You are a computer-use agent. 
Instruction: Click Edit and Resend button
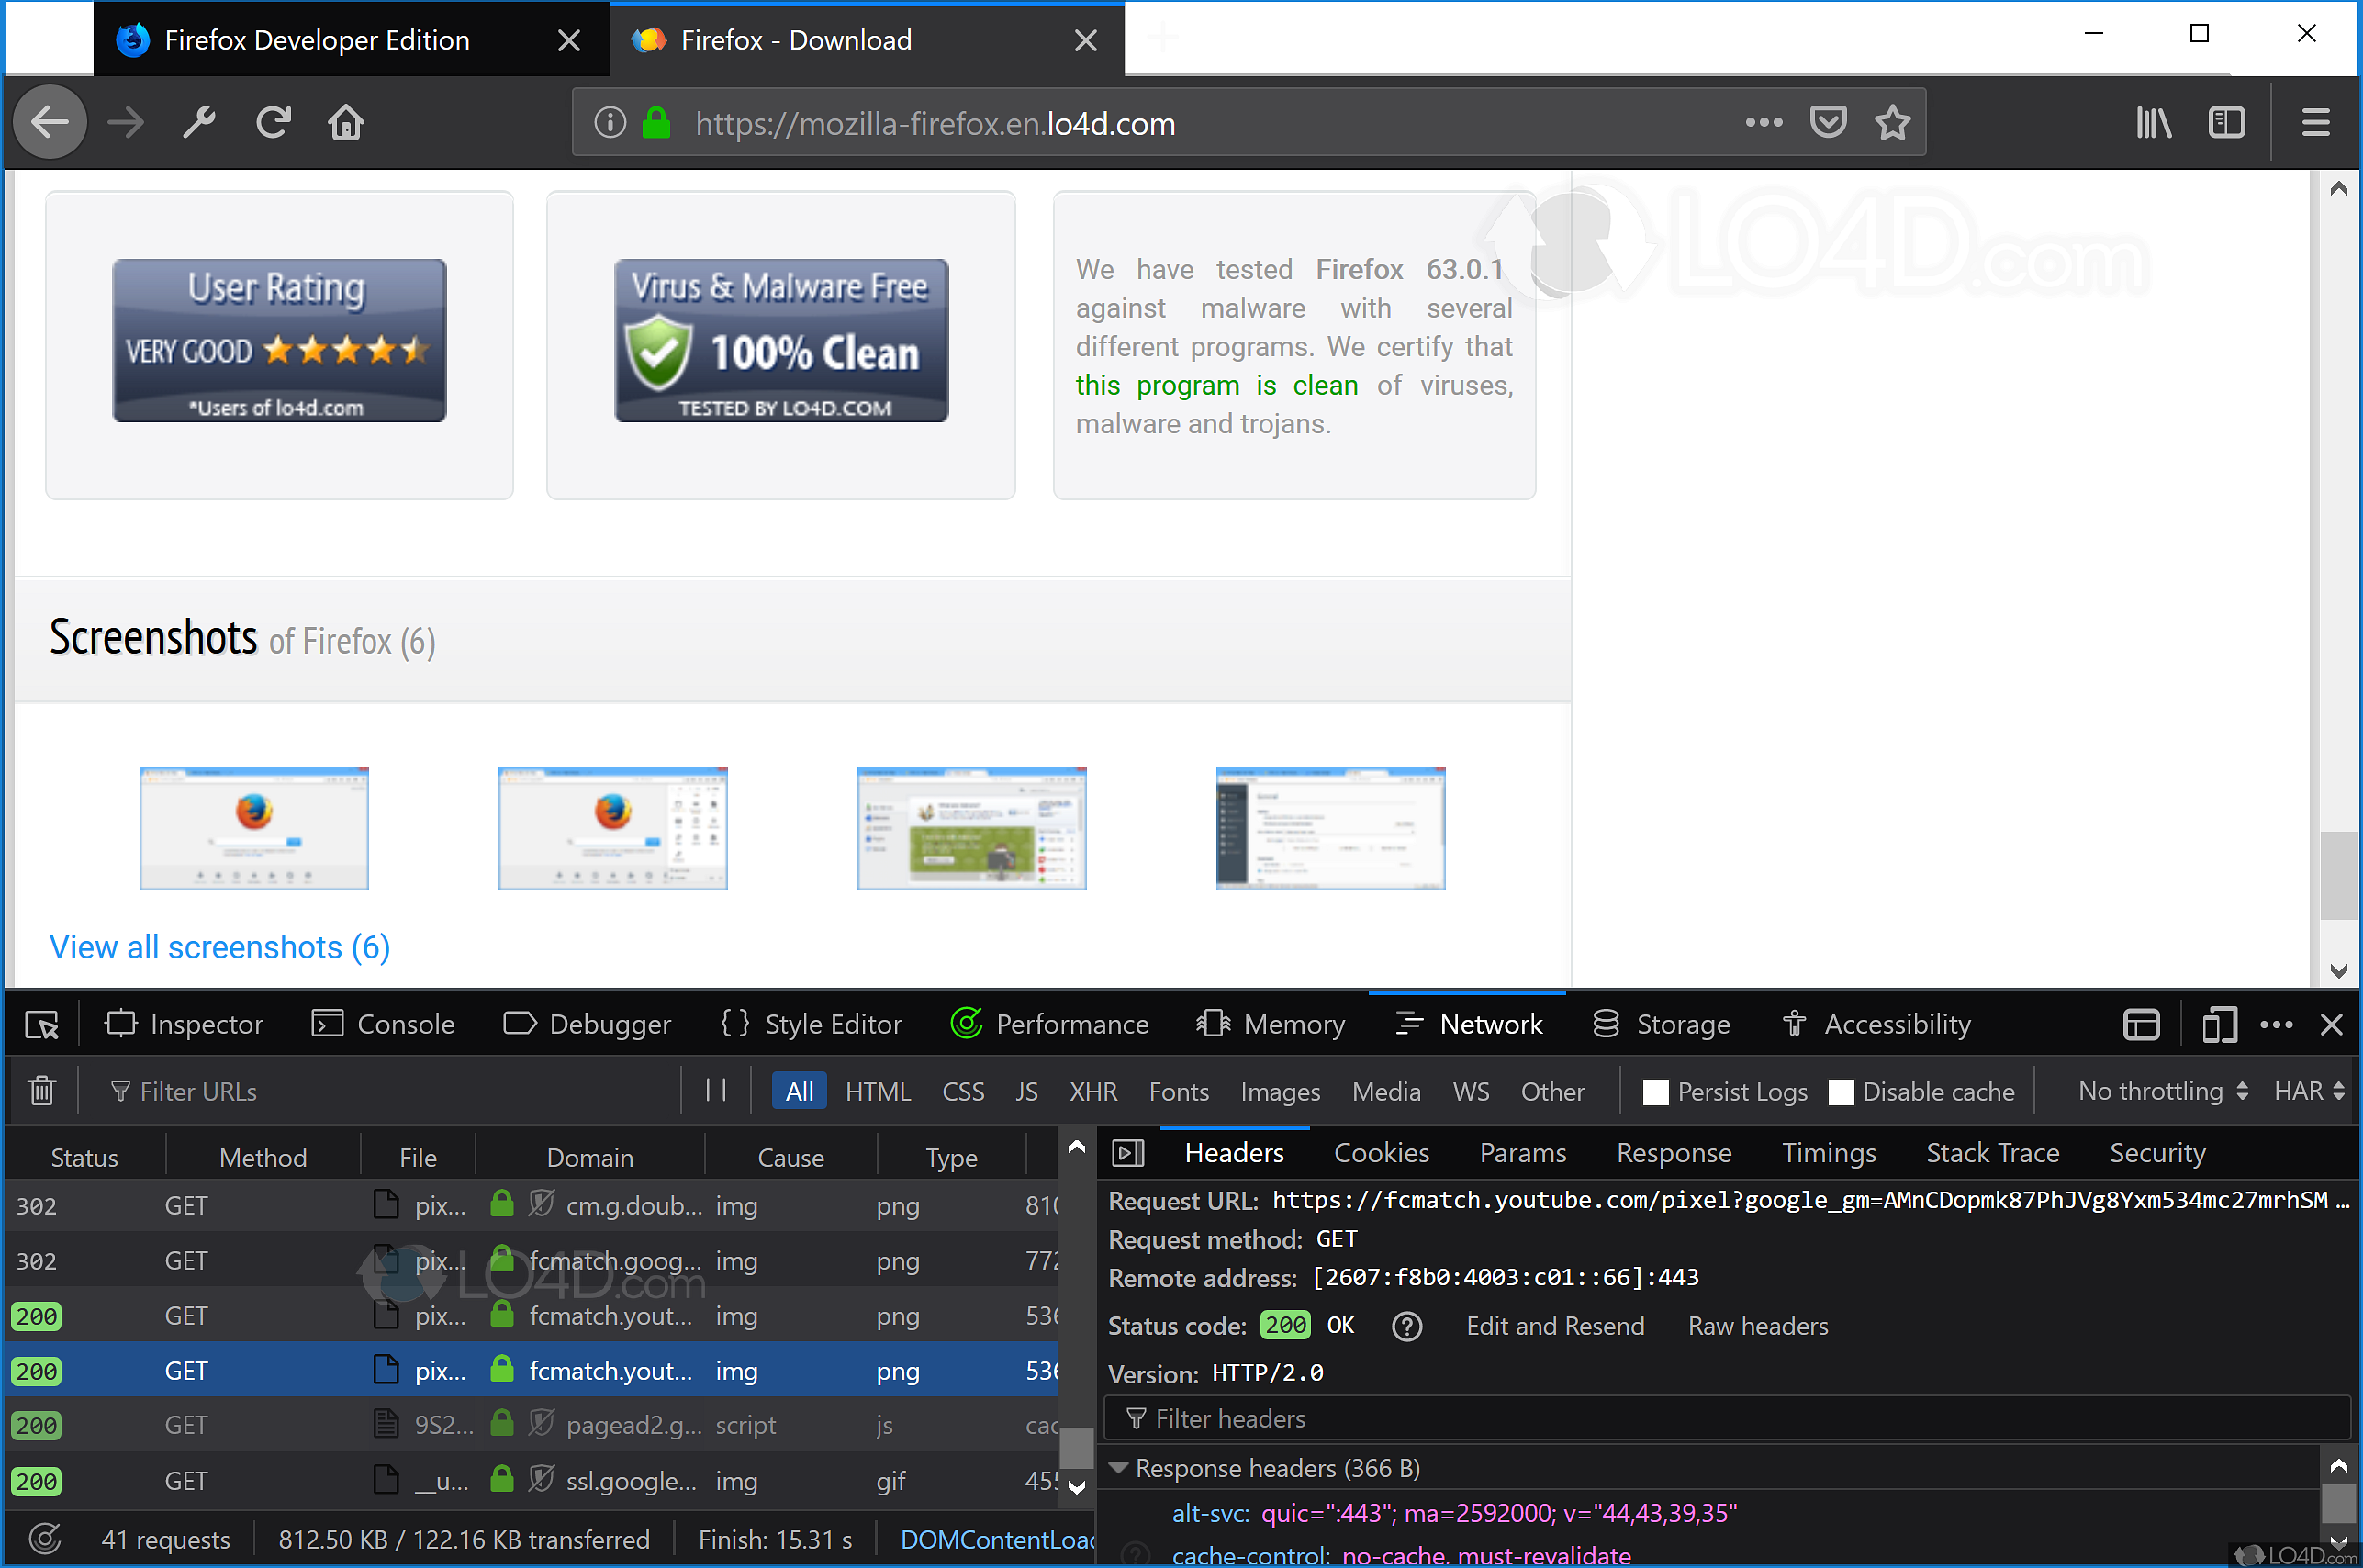coord(1554,1326)
